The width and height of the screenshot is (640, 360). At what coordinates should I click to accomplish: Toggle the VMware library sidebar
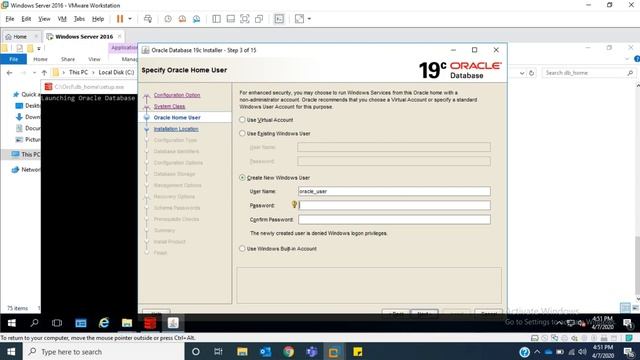tap(216, 19)
